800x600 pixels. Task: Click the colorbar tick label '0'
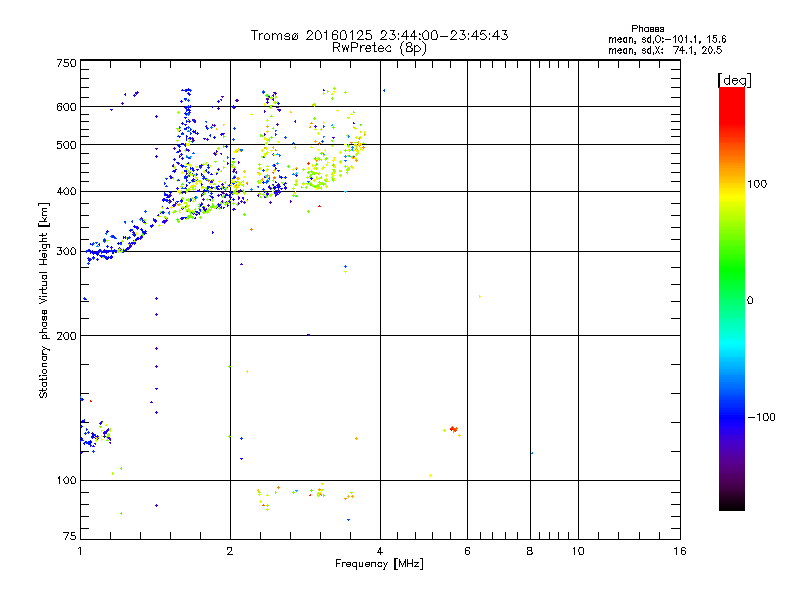[x=750, y=301]
